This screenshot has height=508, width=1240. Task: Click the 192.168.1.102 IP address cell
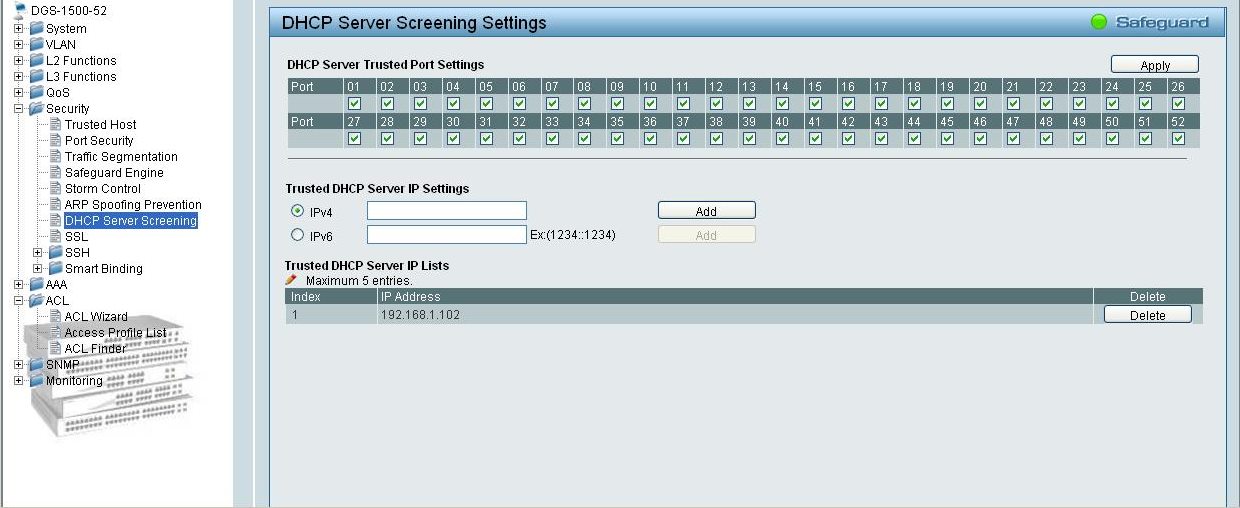coord(734,315)
